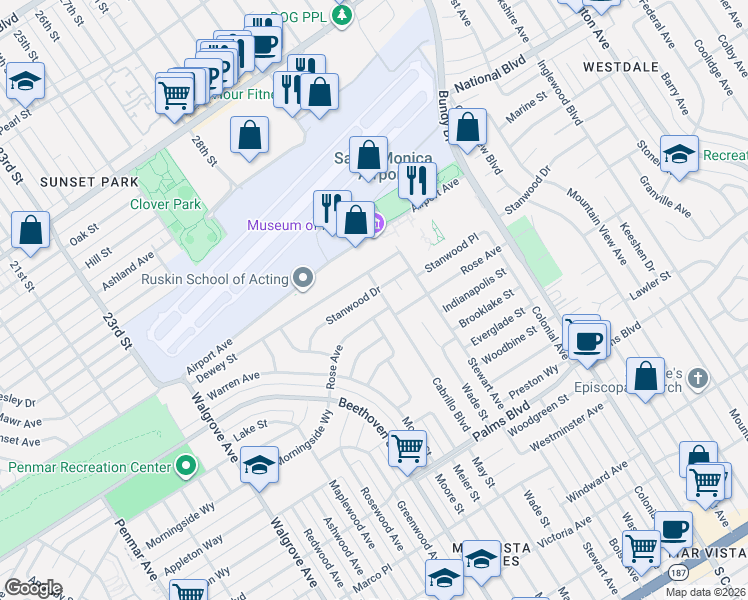
Task: Click the Ashland Ave label
Action: [x=128, y=271]
